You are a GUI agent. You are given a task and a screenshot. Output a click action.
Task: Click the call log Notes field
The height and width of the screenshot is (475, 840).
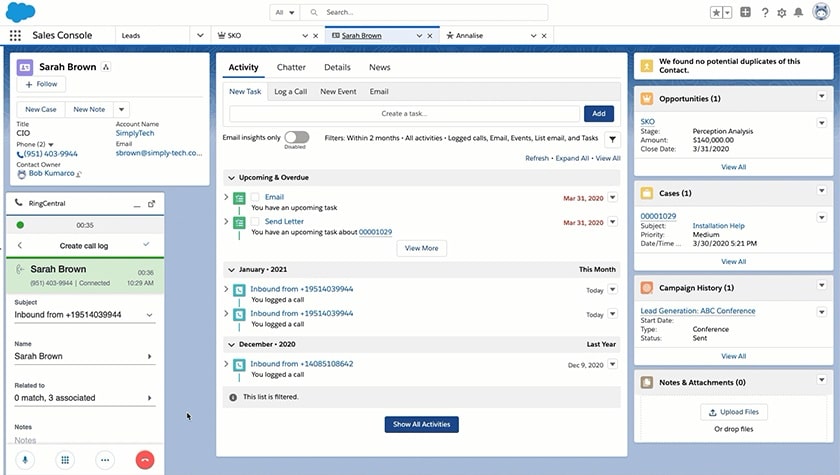pos(85,440)
